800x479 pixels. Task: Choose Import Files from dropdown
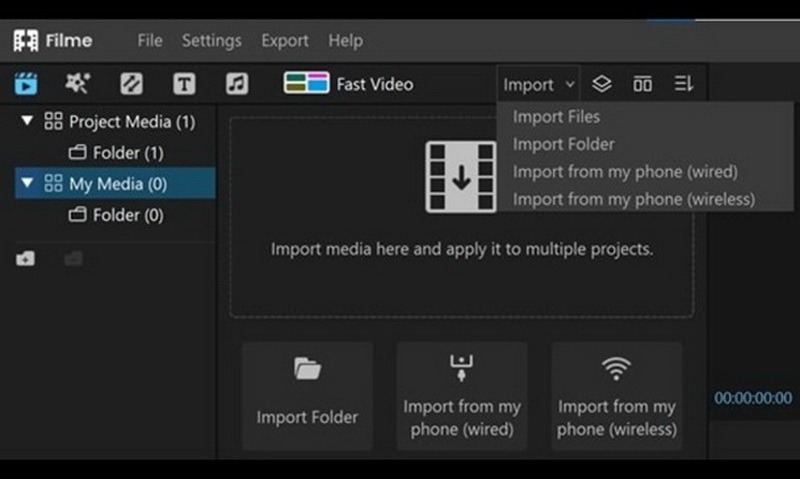pyautogui.click(x=556, y=117)
